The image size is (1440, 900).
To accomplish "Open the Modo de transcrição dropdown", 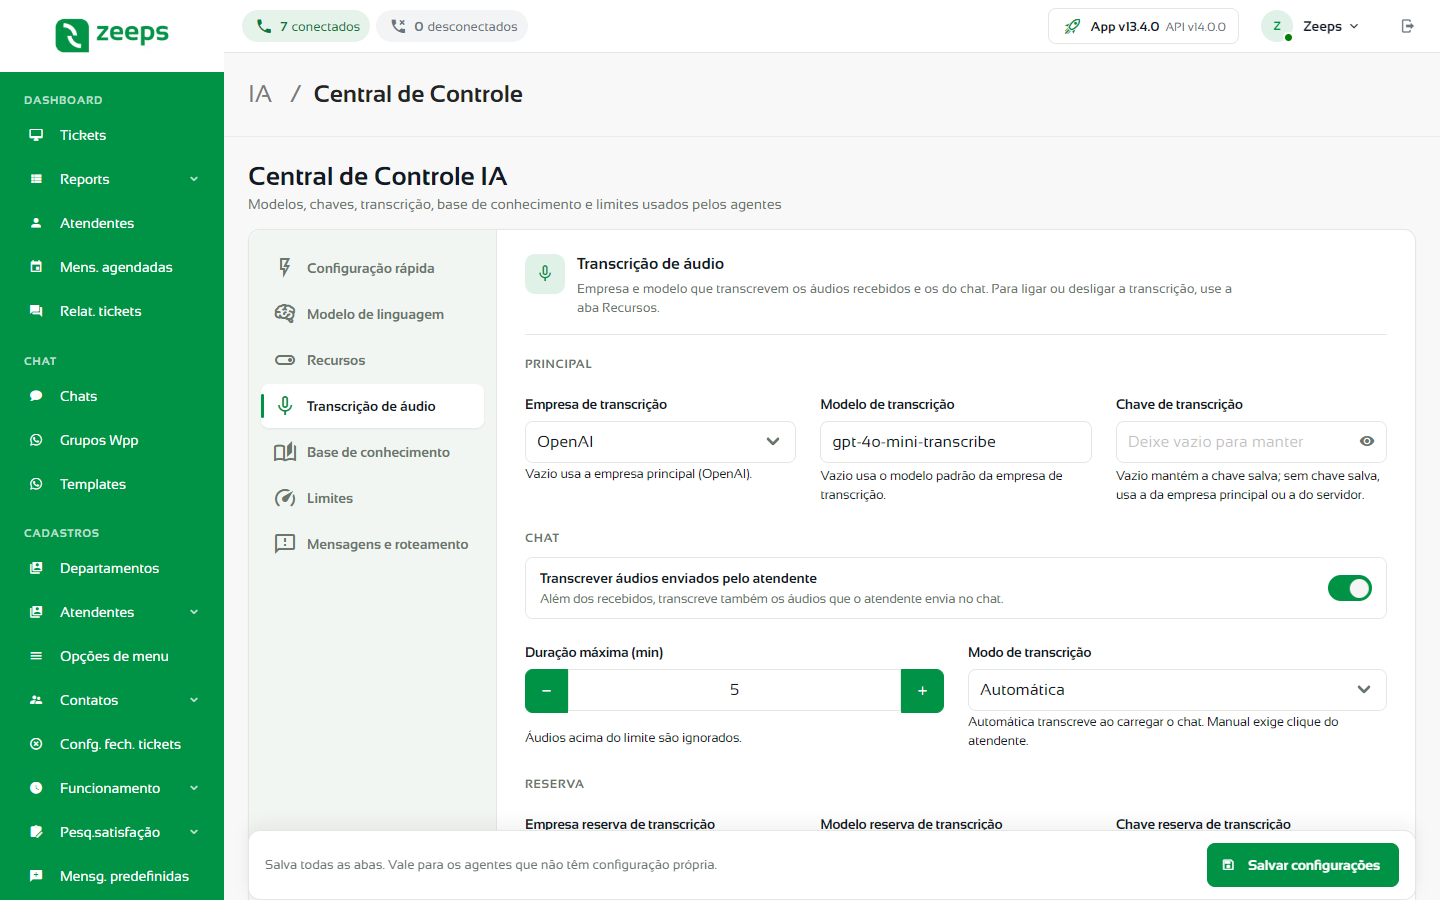I will 1177,690.
